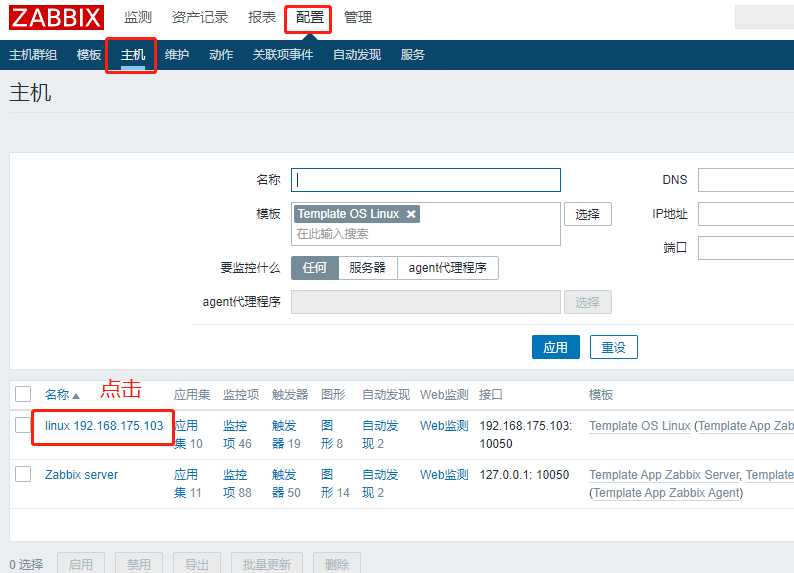The height and width of the screenshot is (573, 794).
Task: Click the 端口 input field
Action: click(745, 248)
